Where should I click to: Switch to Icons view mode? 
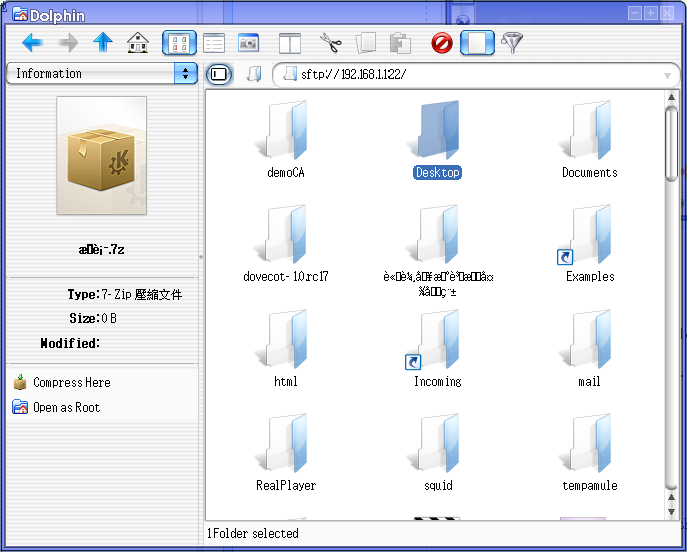(179, 43)
